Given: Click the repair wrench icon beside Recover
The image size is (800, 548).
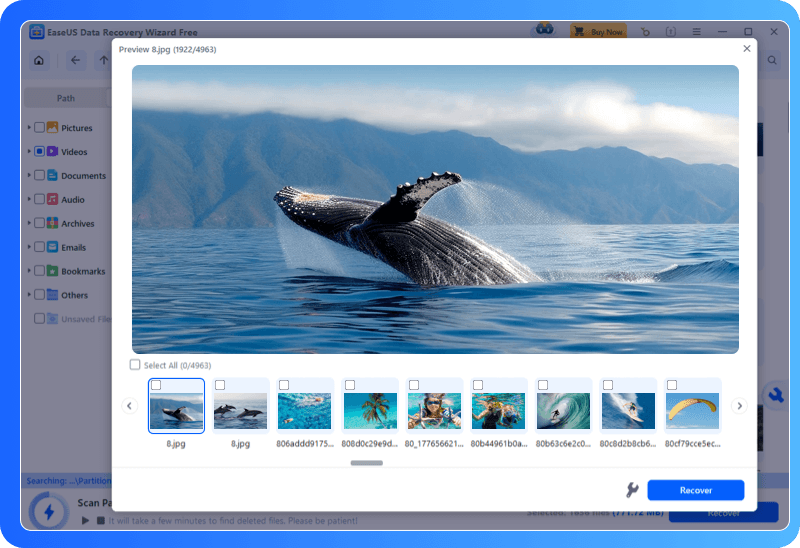Looking at the screenshot, I should (x=632, y=490).
